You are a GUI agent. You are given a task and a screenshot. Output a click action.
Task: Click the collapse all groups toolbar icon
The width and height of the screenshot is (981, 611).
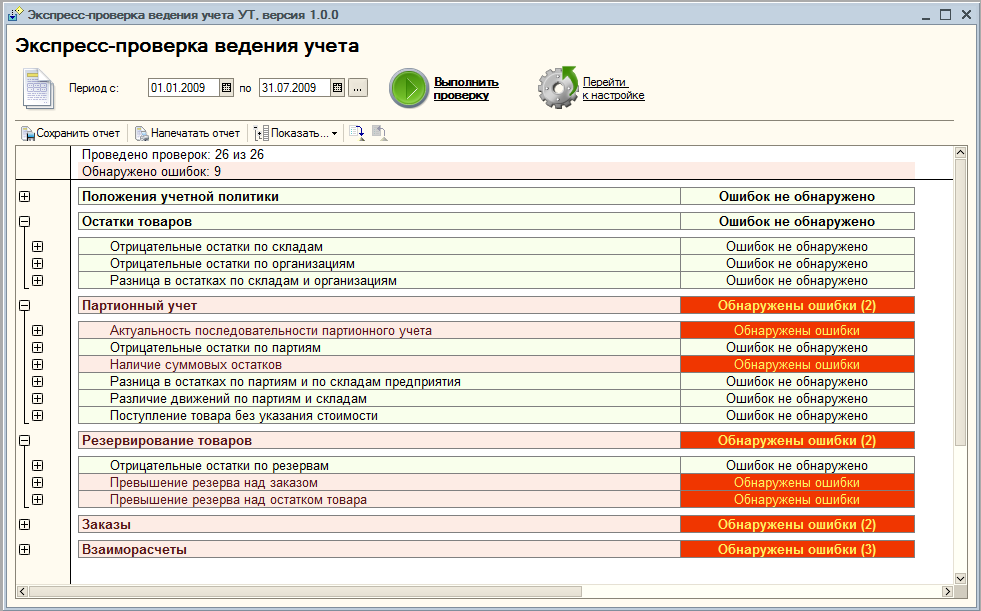(380, 133)
